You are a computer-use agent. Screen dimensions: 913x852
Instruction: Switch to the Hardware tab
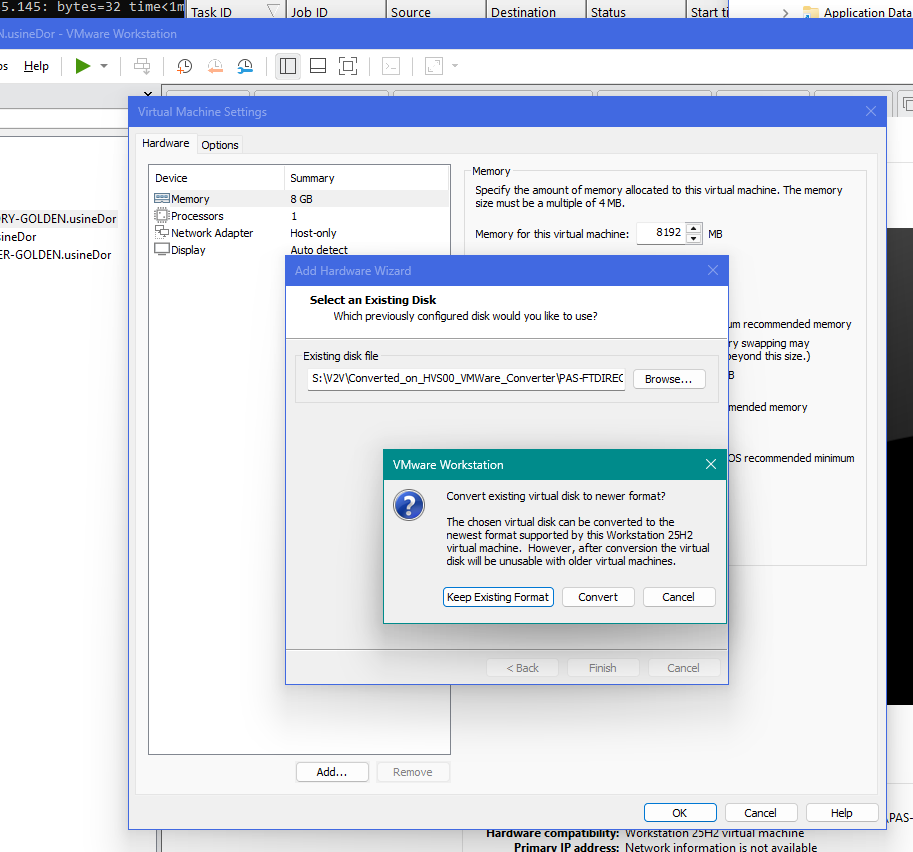coord(165,143)
